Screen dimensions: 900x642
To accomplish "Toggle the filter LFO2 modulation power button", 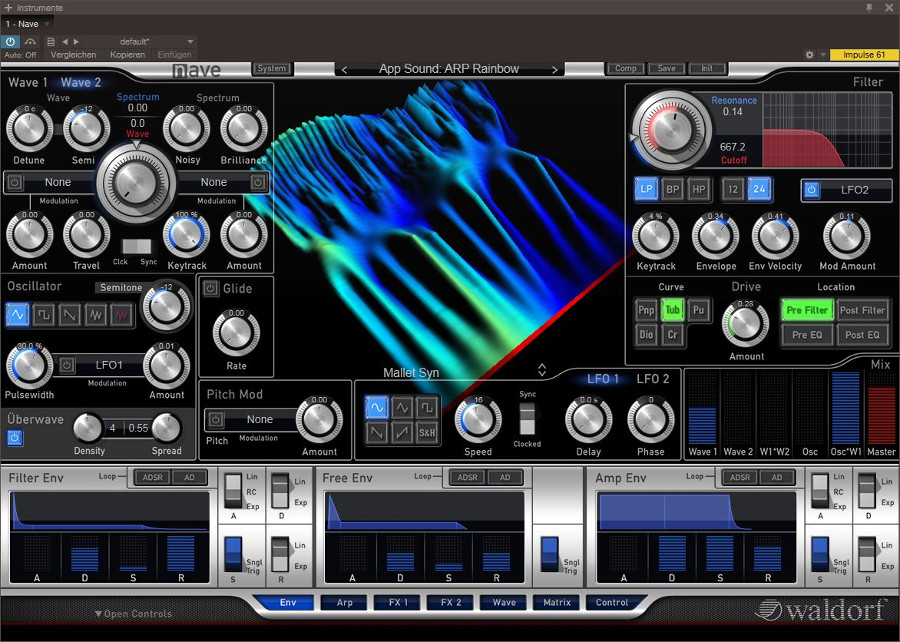I will [811, 189].
